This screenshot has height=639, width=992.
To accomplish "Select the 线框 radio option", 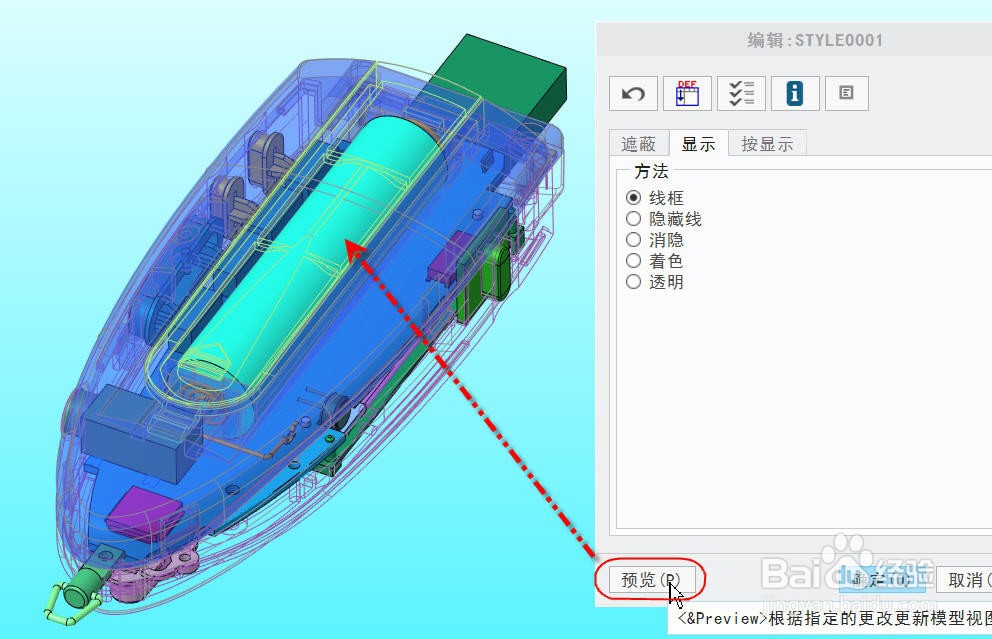I will click(x=655, y=197).
